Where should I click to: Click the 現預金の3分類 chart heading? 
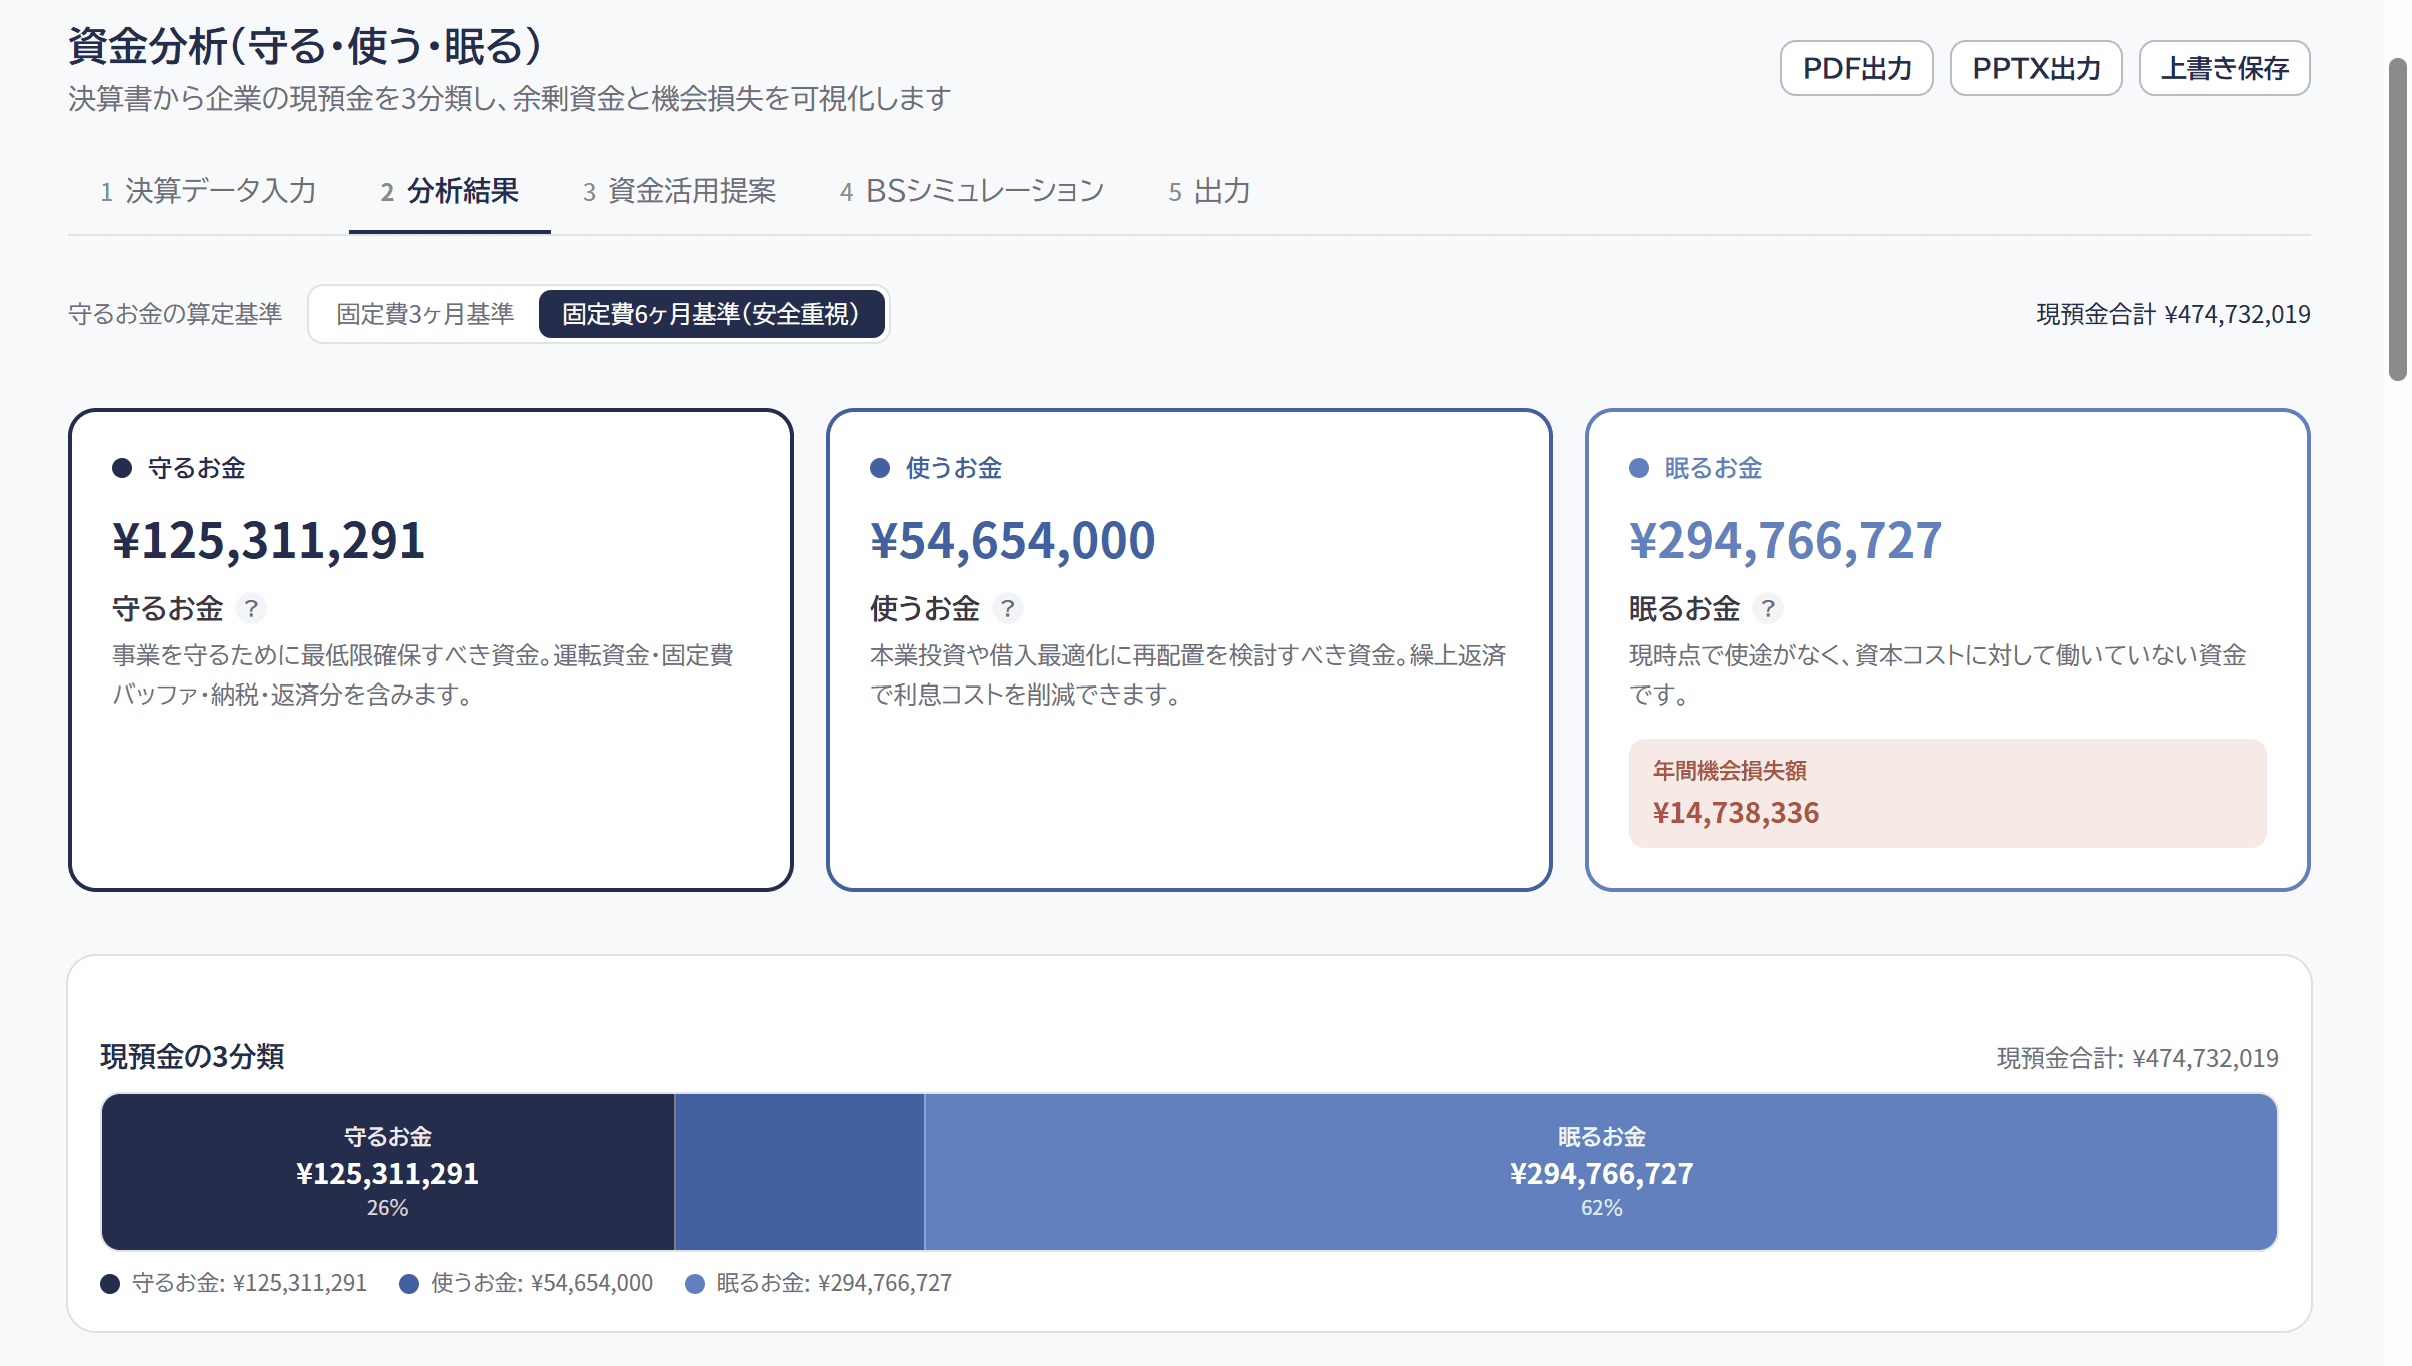[x=192, y=1057]
